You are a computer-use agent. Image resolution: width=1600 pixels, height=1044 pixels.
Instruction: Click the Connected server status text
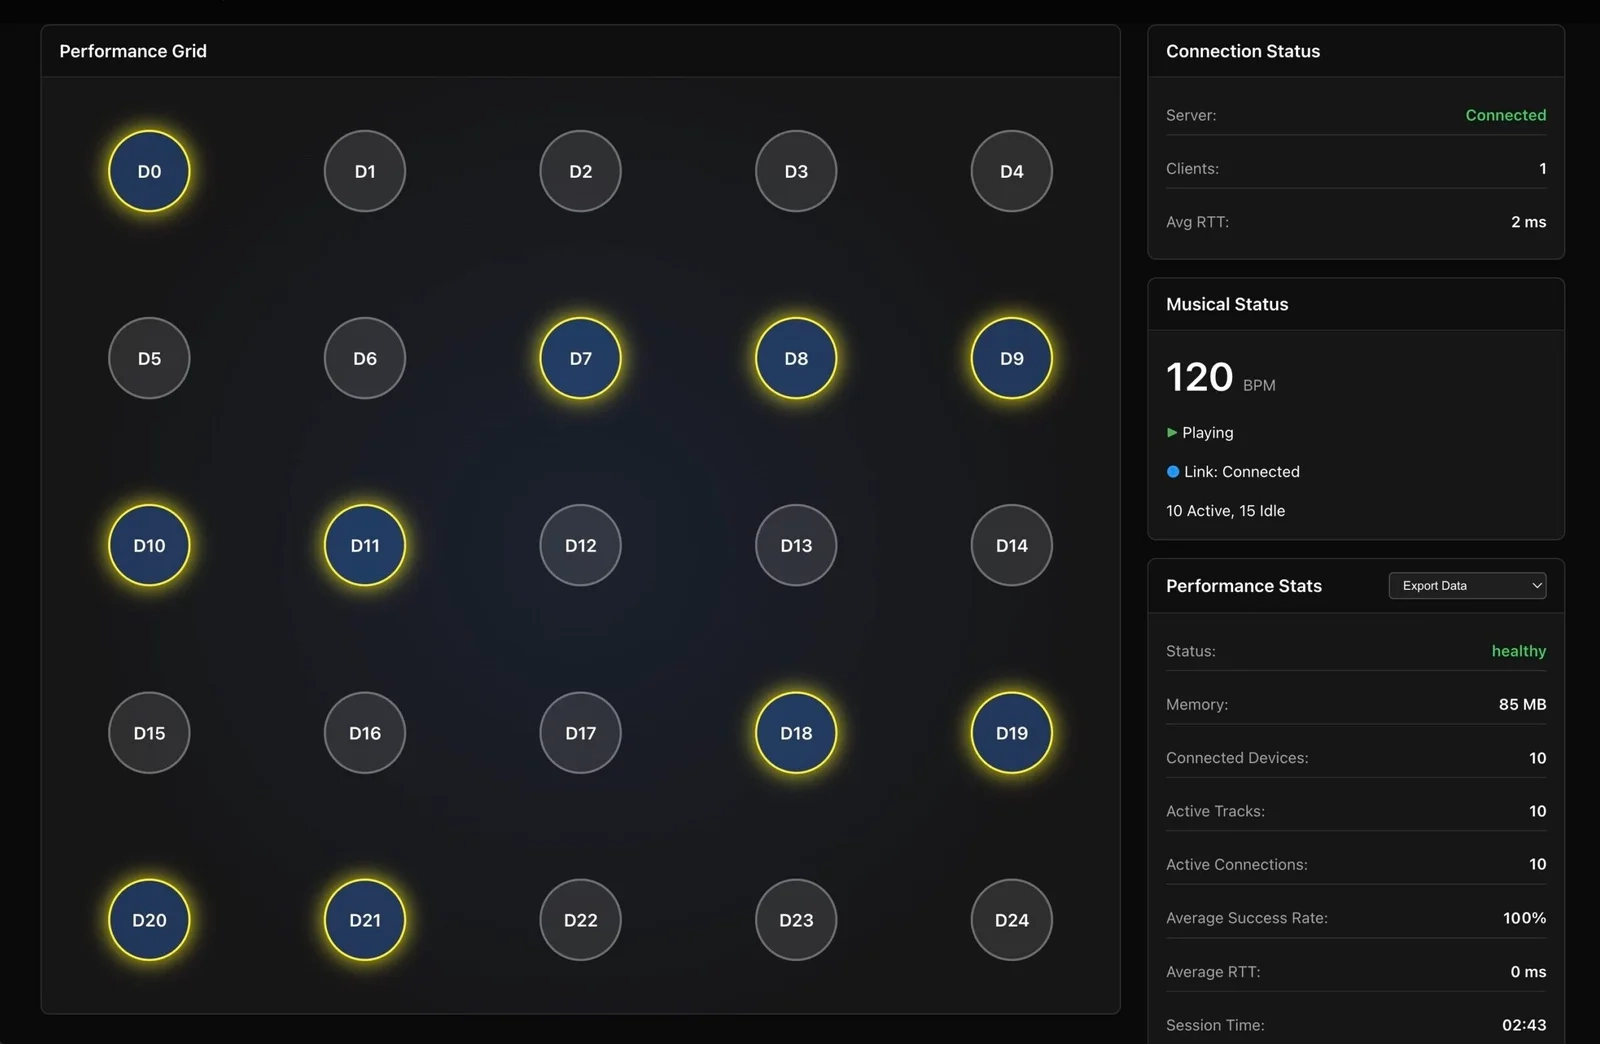[x=1505, y=115]
